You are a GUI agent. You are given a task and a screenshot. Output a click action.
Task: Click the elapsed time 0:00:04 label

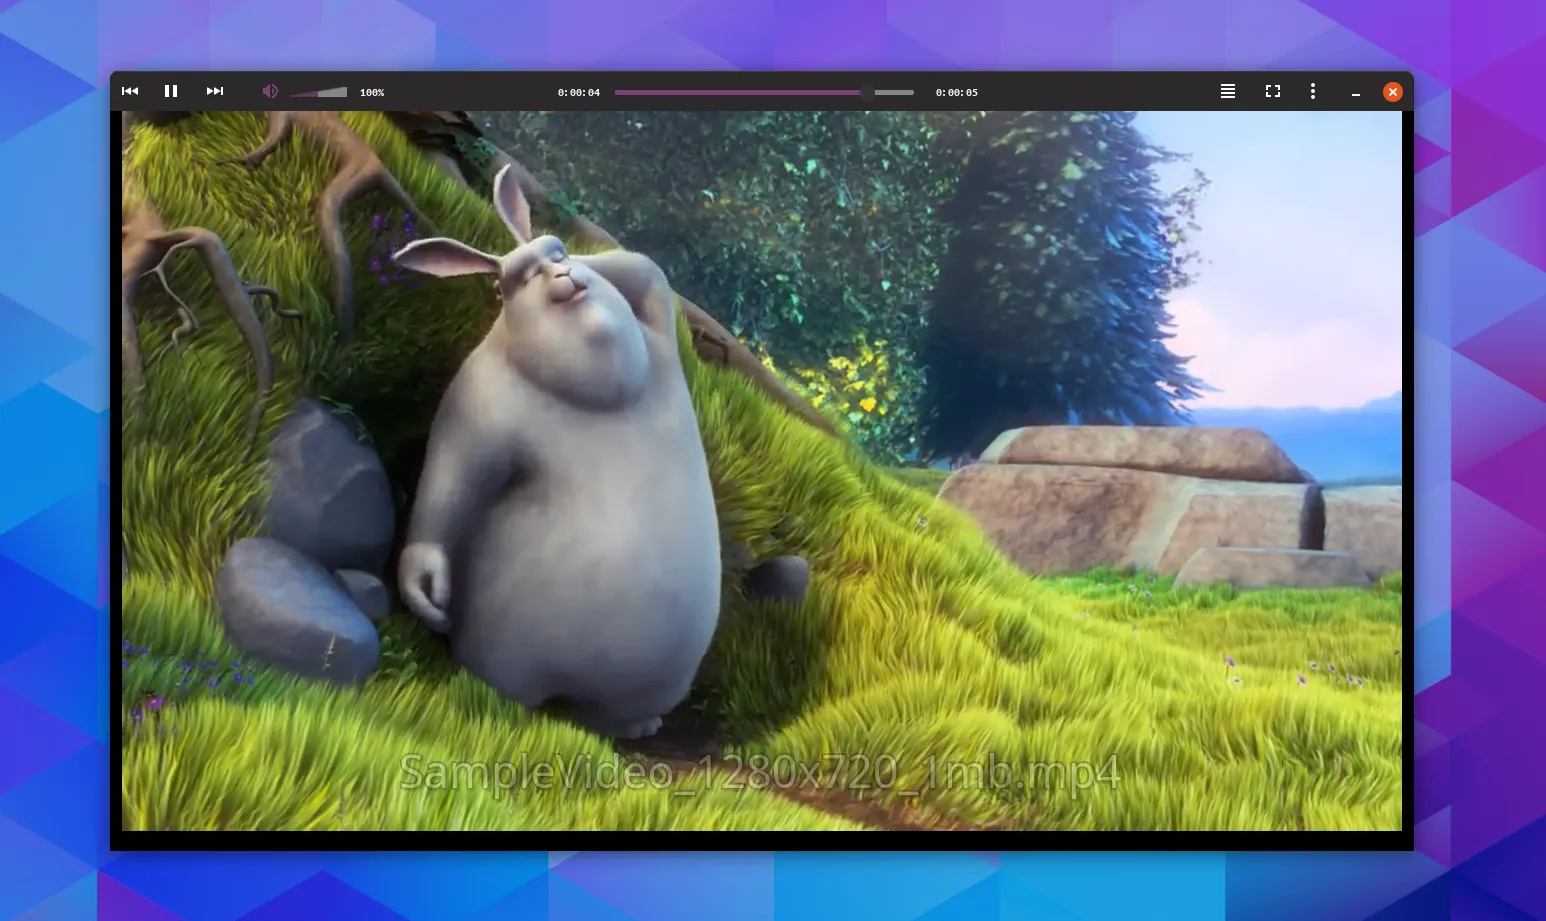tap(578, 92)
